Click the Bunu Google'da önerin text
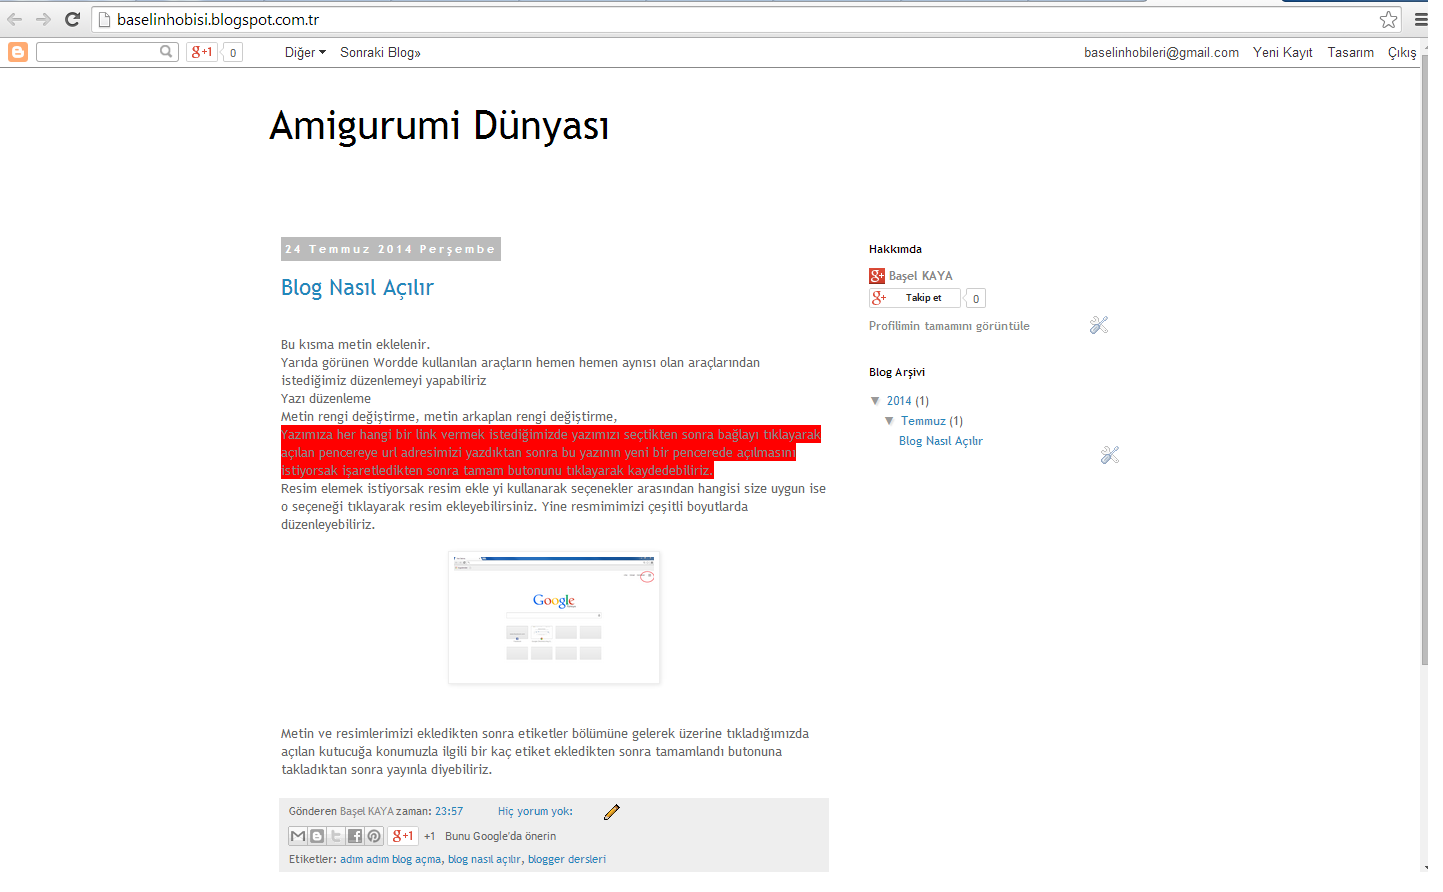Viewport: 1443px width, 892px height. (500, 836)
